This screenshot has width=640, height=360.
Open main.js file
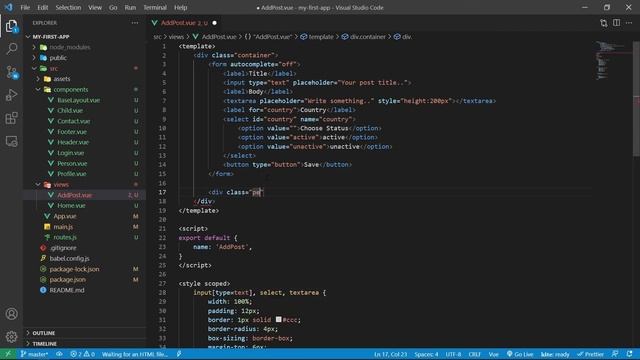(63, 227)
